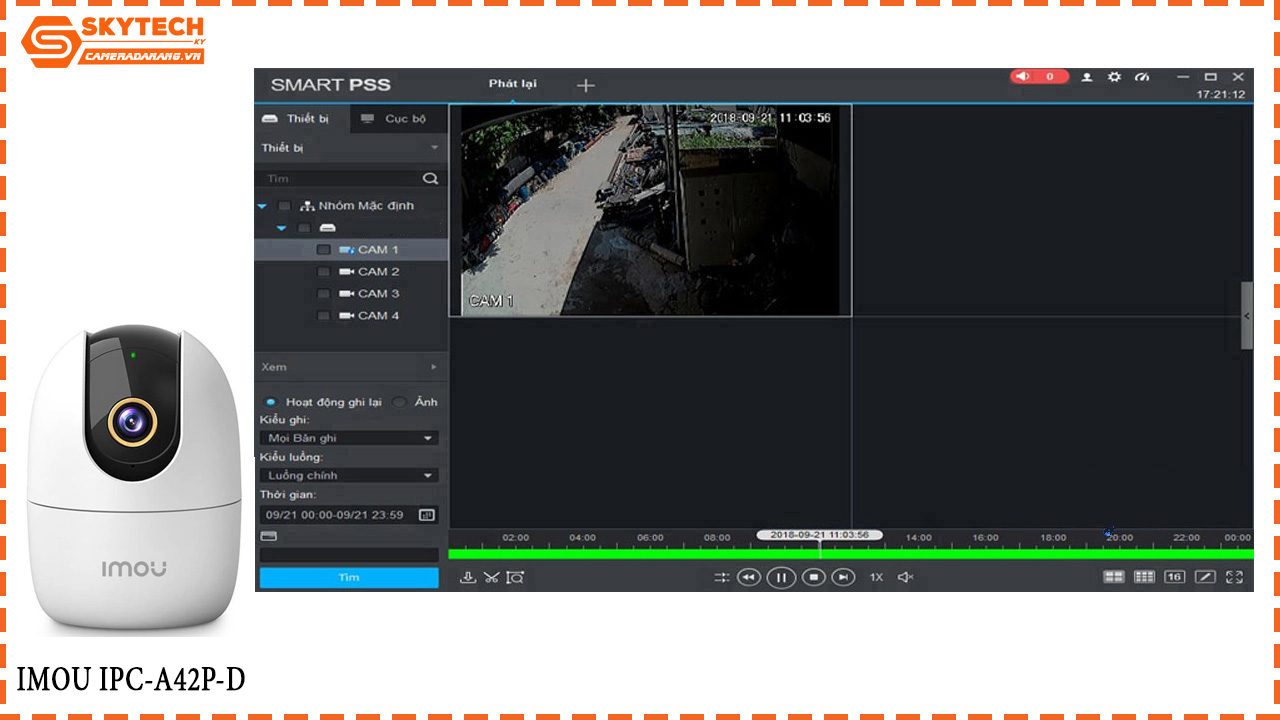Open the alarm notification counter
1280x720 pixels.
(x=1040, y=77)
